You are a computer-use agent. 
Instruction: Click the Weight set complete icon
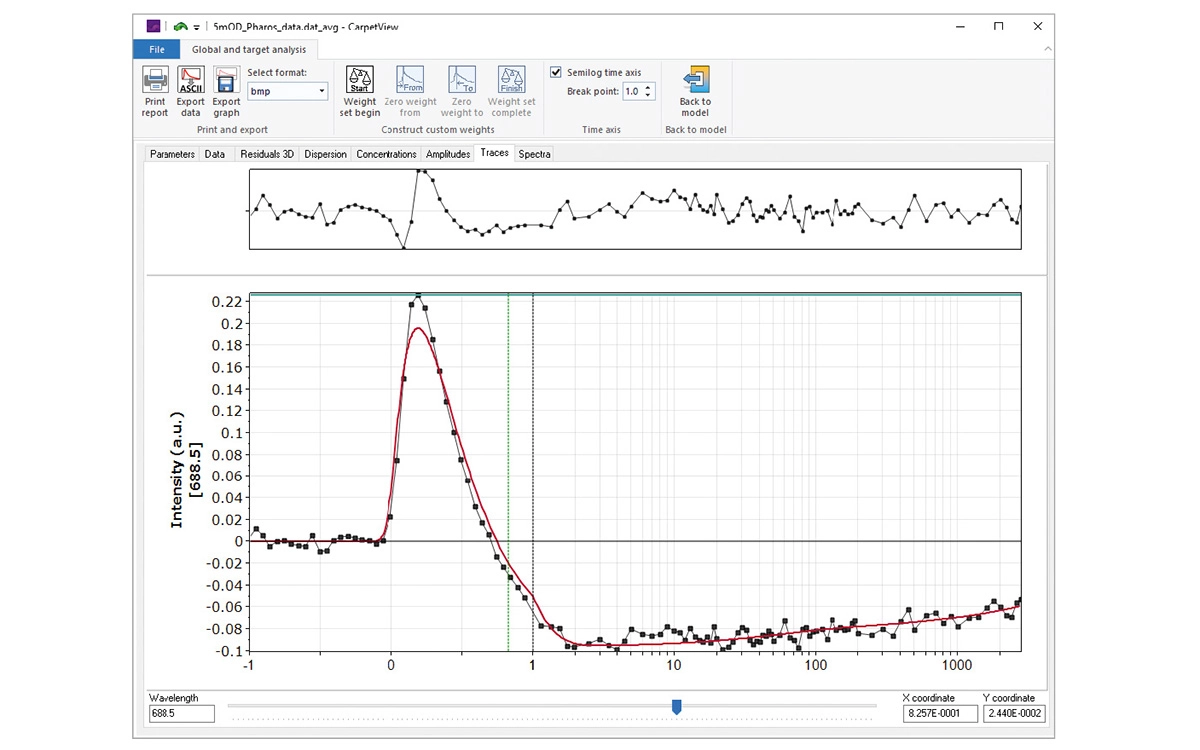(511, 81)
